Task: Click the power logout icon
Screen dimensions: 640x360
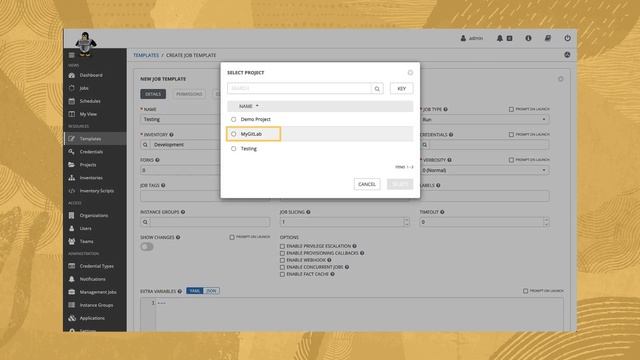Action: coord(567,38)
